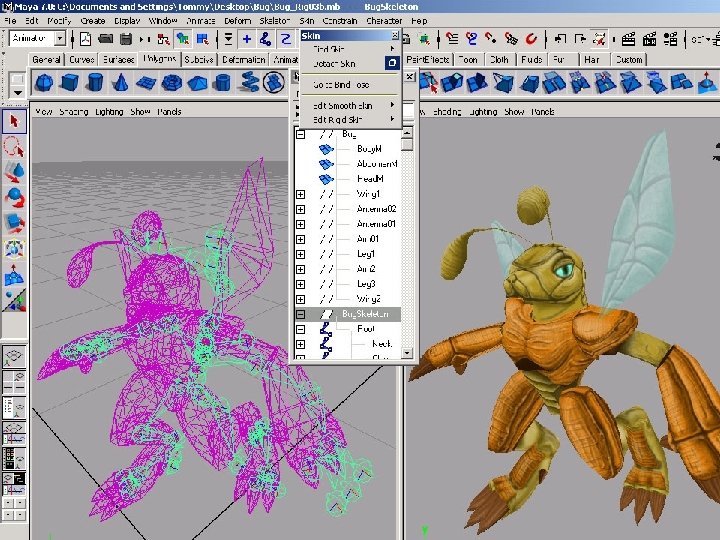The image size is (720, 540).
Task: Click the New Scene file icon
Action: tap(85, 39)
